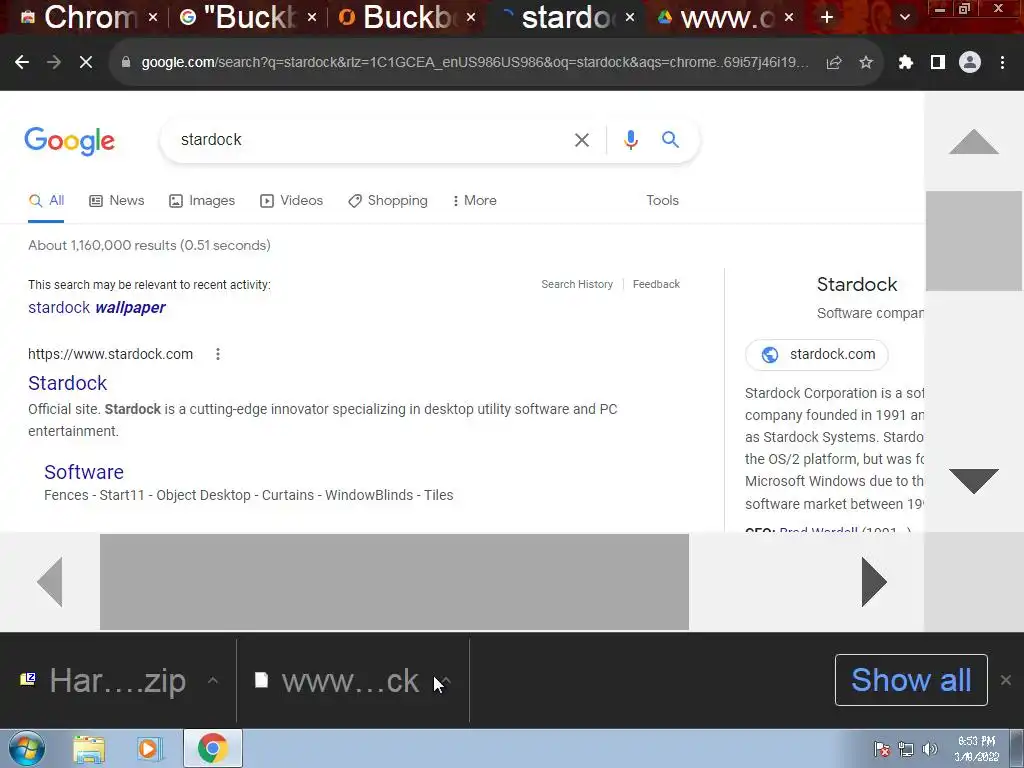Close the downloads bar

coord(1006,680)
